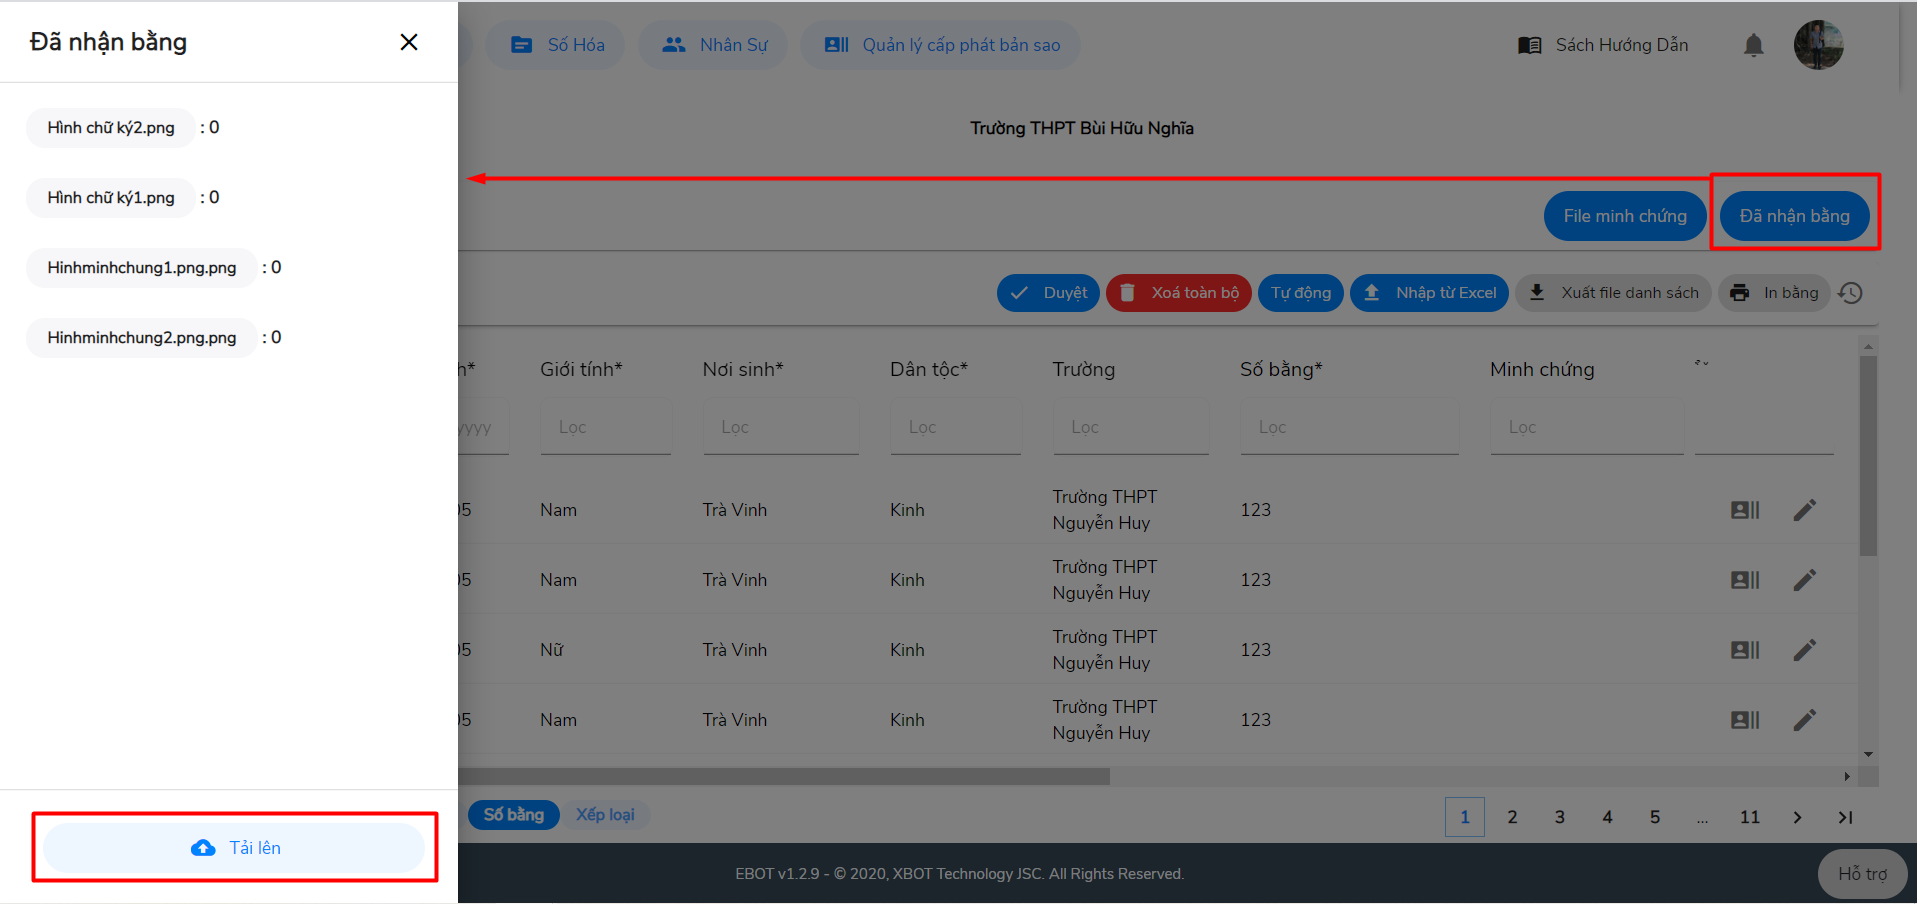The height and width of the screenshot is (904, 1917).
Task: Close the Đã nhận bằng panel
Action: click(x=409, y=42)
